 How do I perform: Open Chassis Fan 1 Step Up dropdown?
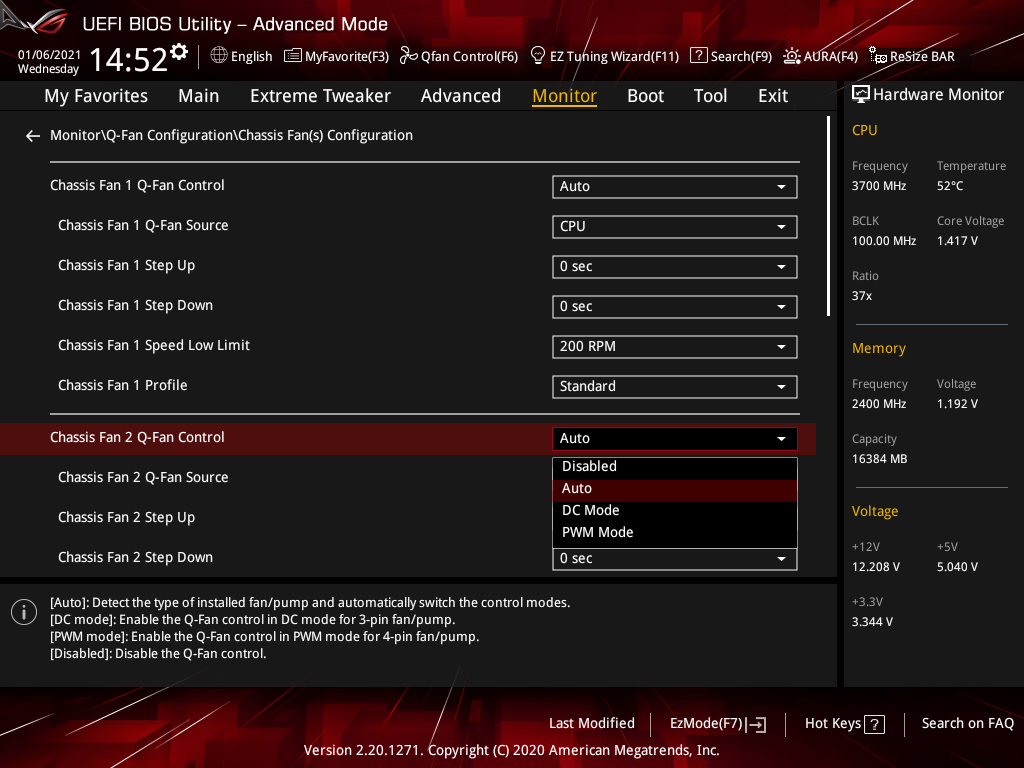[x=675, y=266]
